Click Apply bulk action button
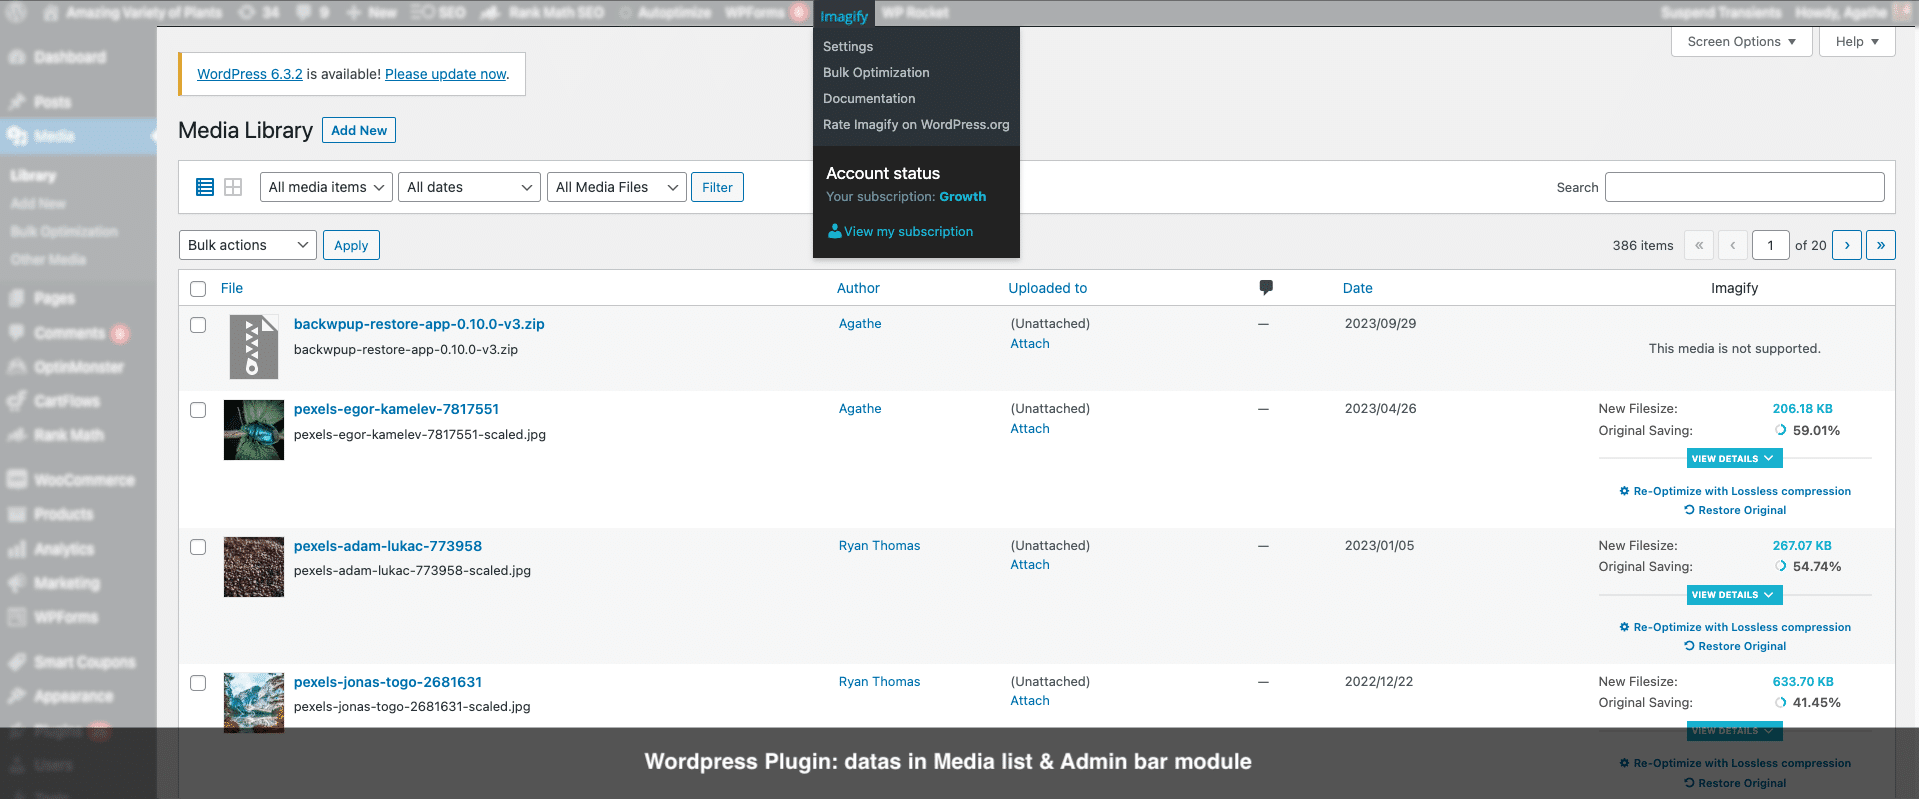 point(351,245)
